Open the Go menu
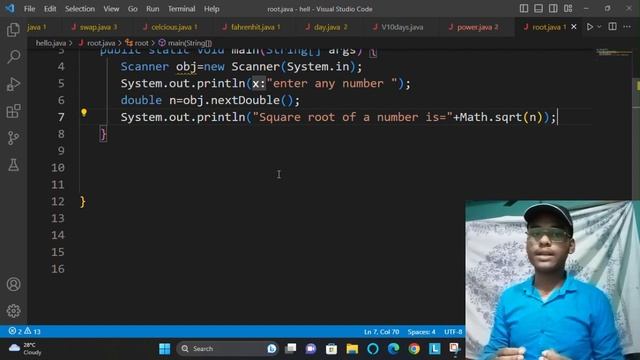 [133, 9]
